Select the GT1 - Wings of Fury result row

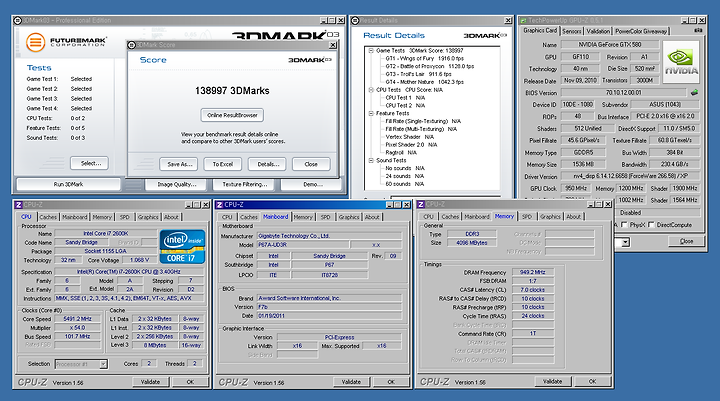point(425,58)
